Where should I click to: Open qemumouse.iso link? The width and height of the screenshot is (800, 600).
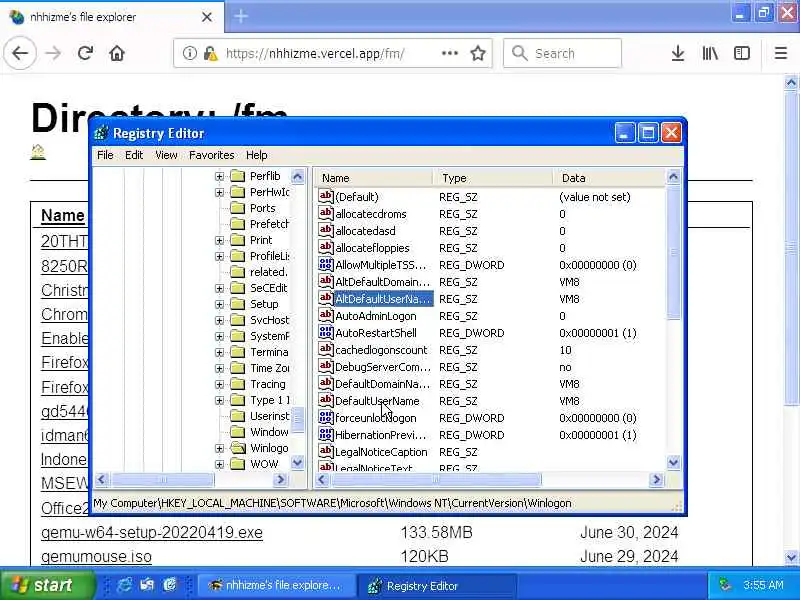point(96,556)
